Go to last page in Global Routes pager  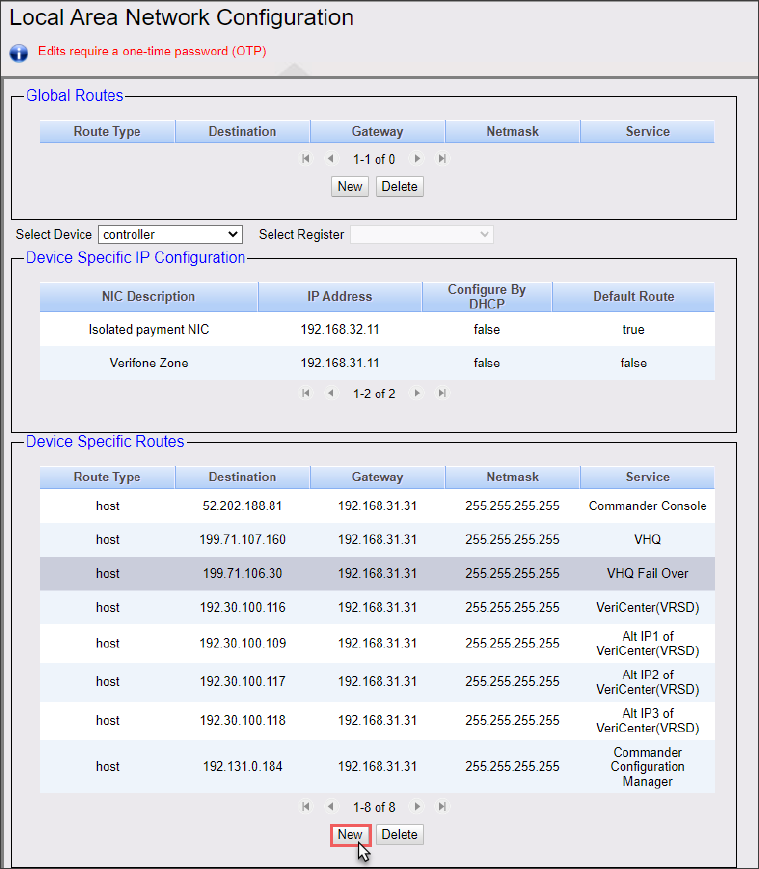(442, 159)
